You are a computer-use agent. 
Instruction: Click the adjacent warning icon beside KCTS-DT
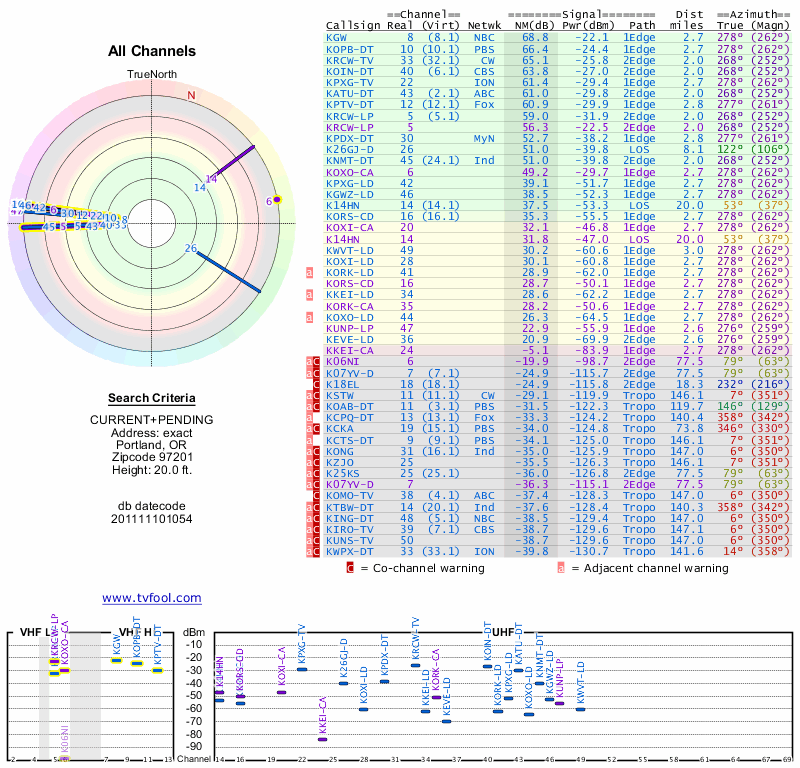pyautogui.click(x=309, y=440)
